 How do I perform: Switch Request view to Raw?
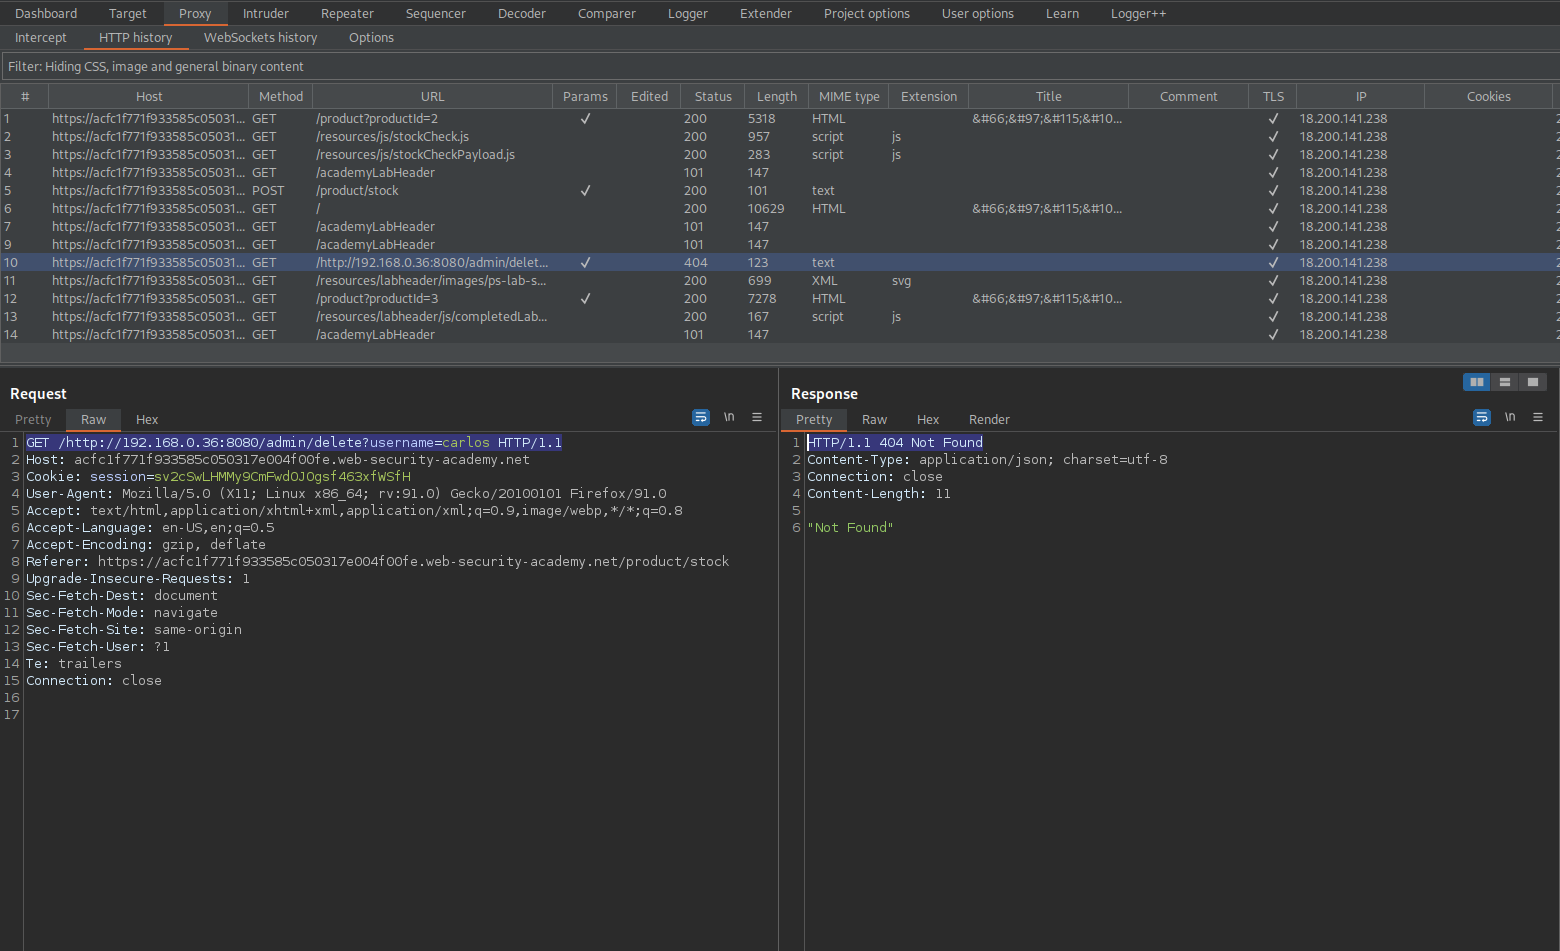[93, 419]
